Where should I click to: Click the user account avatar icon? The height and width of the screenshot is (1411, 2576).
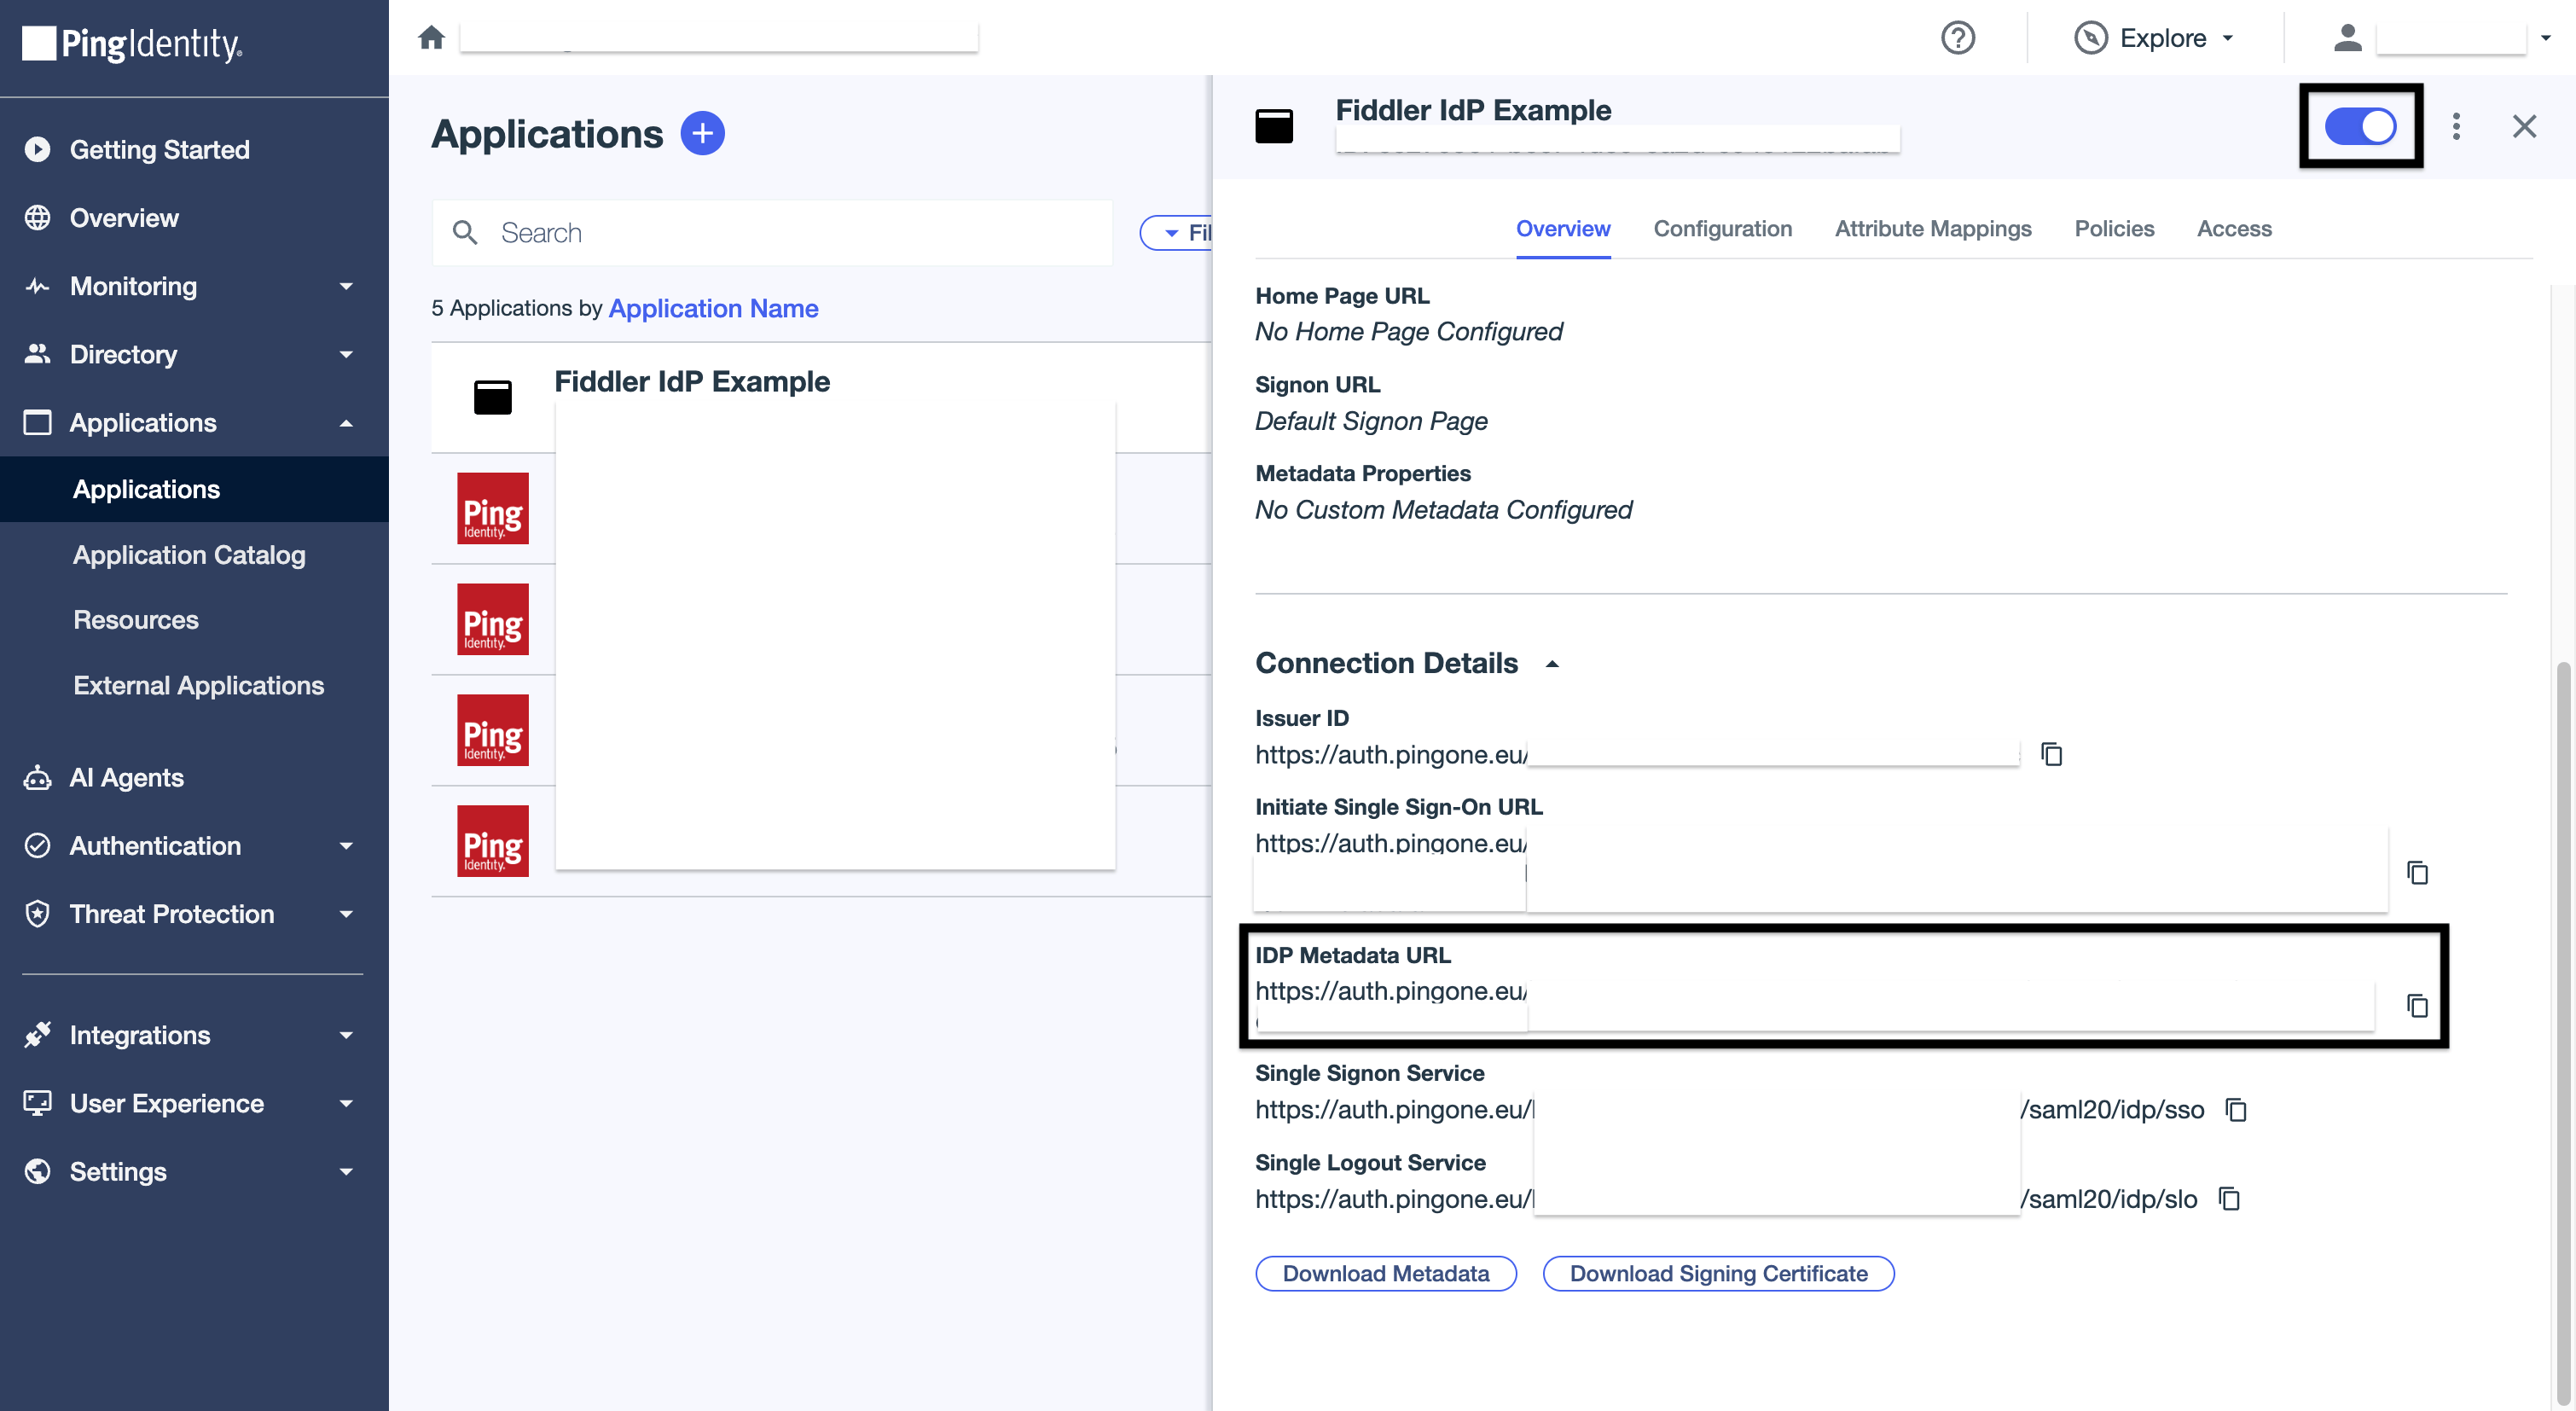[x=2347, y=38]
